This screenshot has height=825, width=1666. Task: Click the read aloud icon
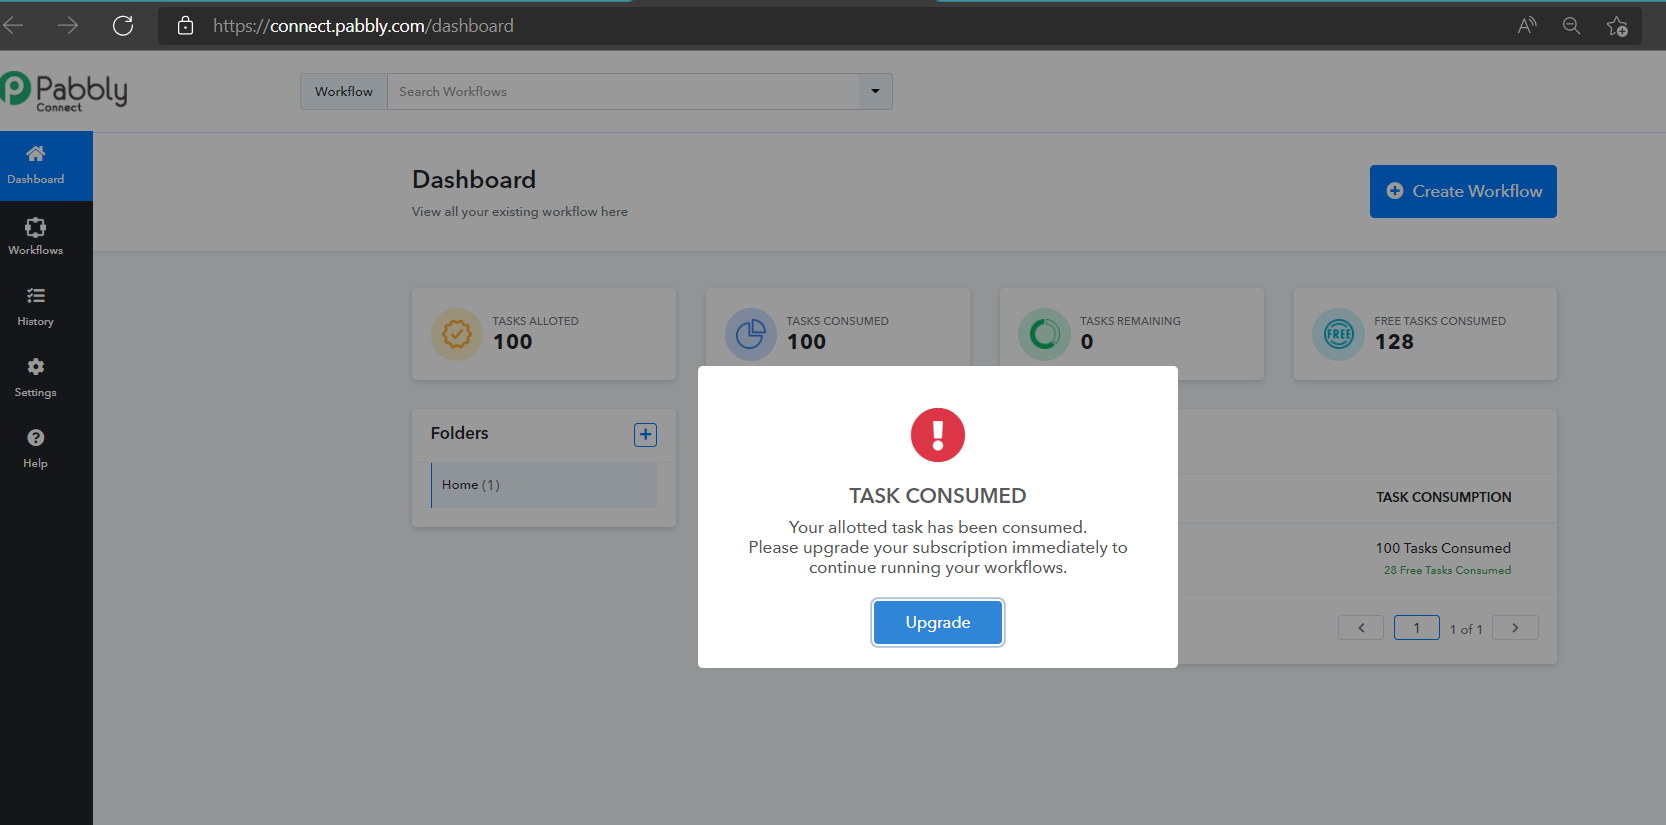point(1526,26)
